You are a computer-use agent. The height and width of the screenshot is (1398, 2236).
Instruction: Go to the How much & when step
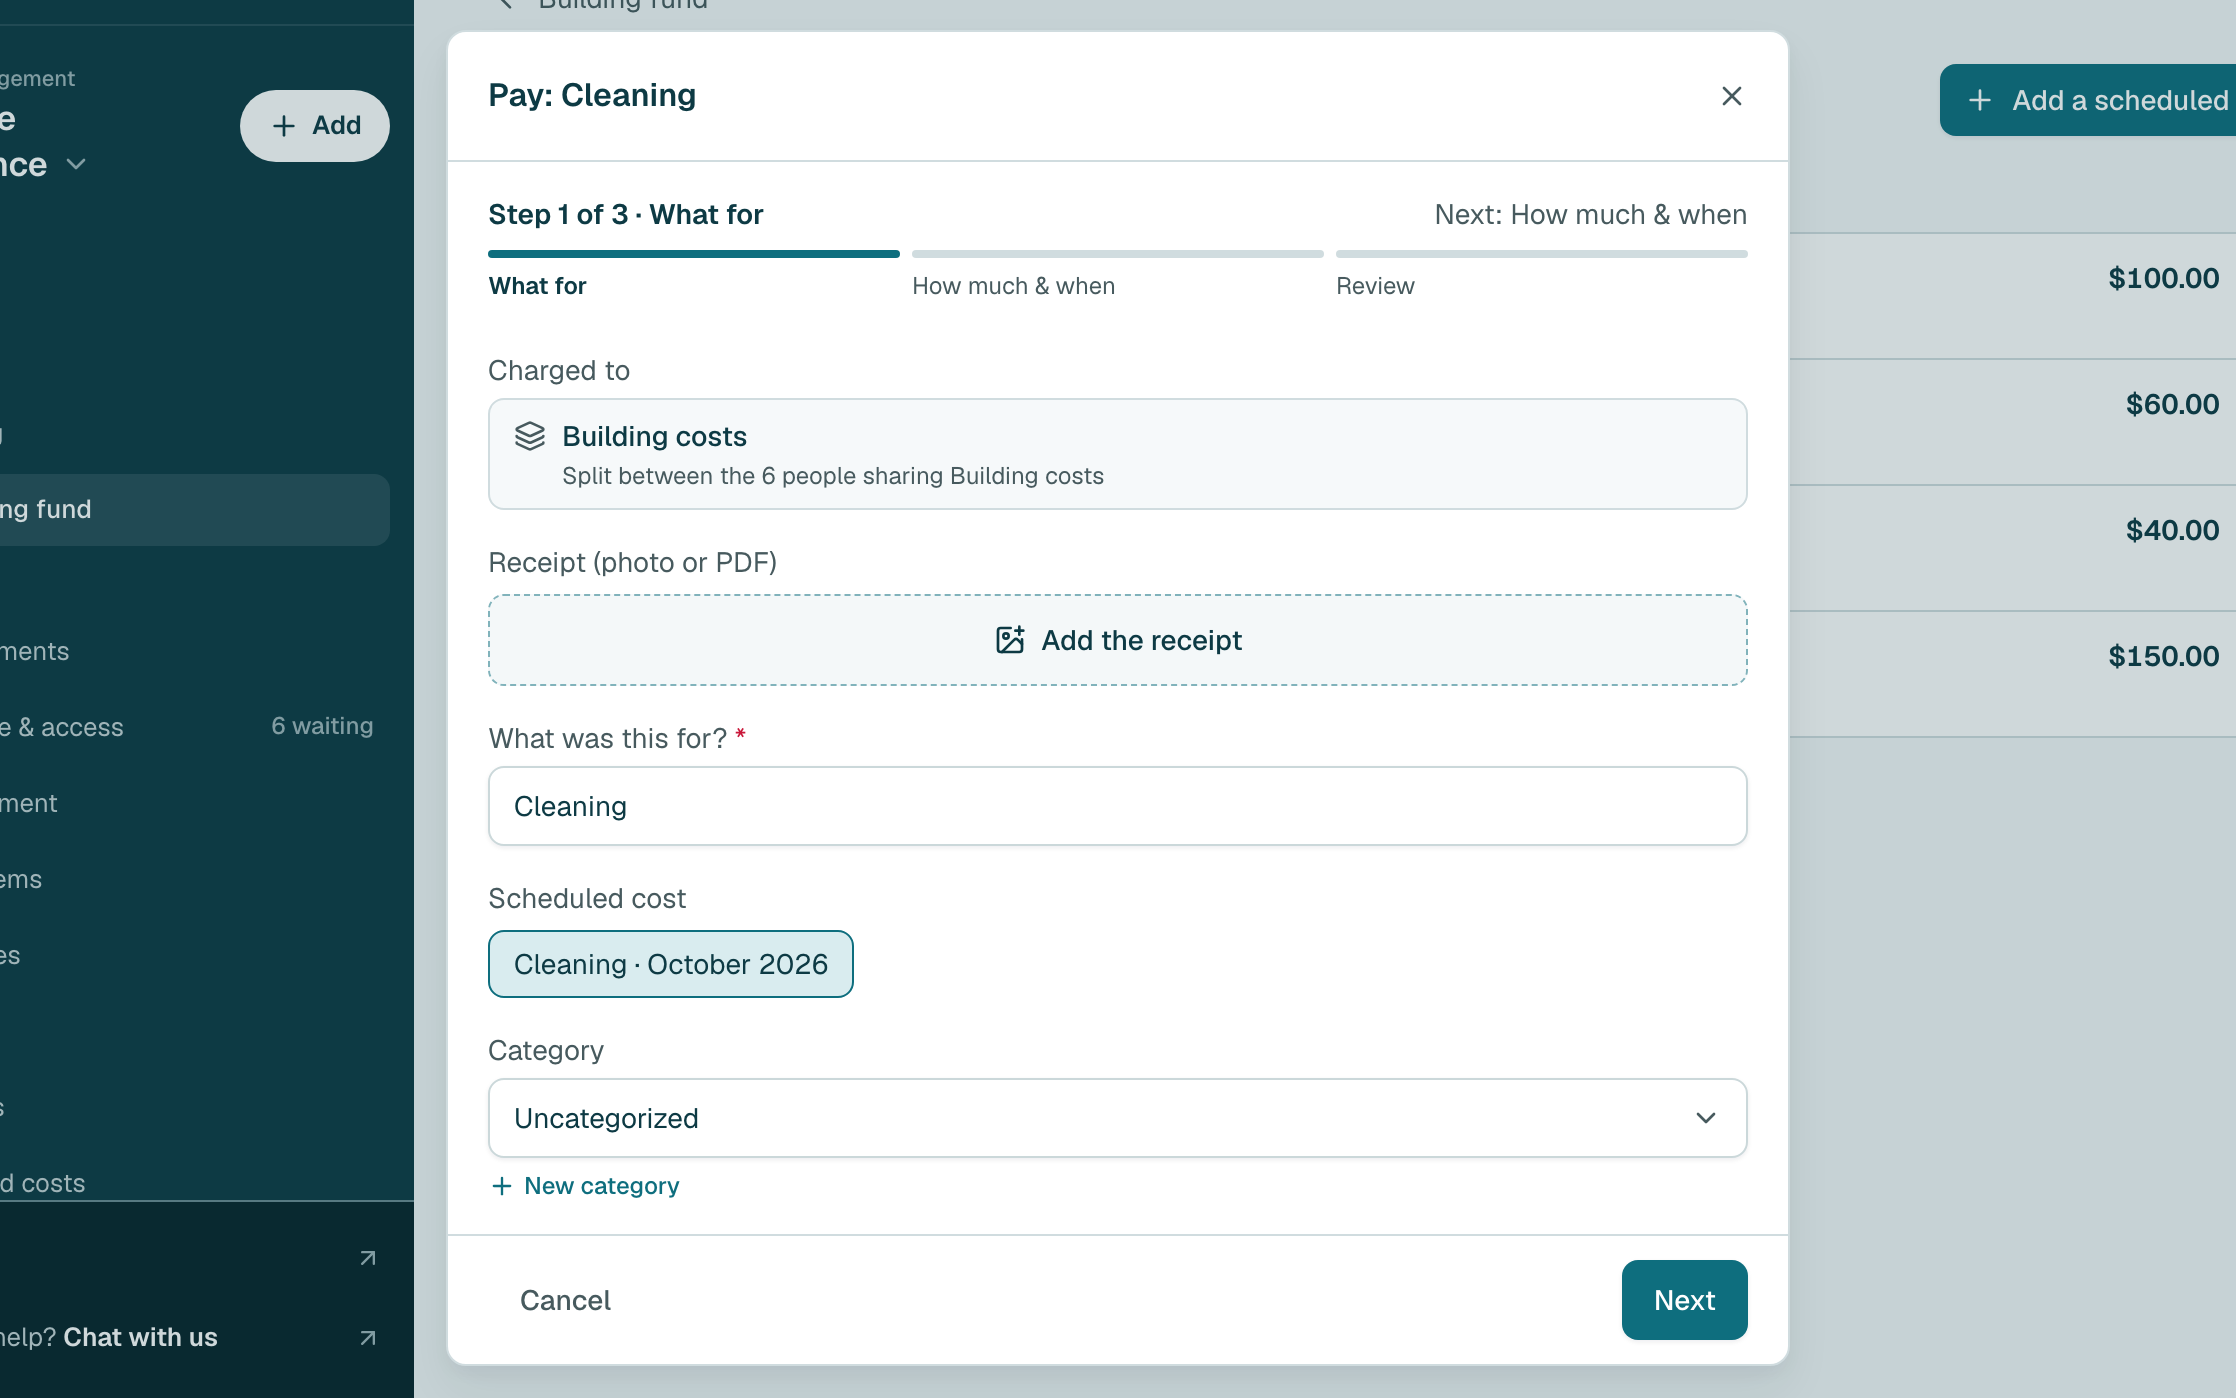pyautogui.click(x=1013, y=285)
